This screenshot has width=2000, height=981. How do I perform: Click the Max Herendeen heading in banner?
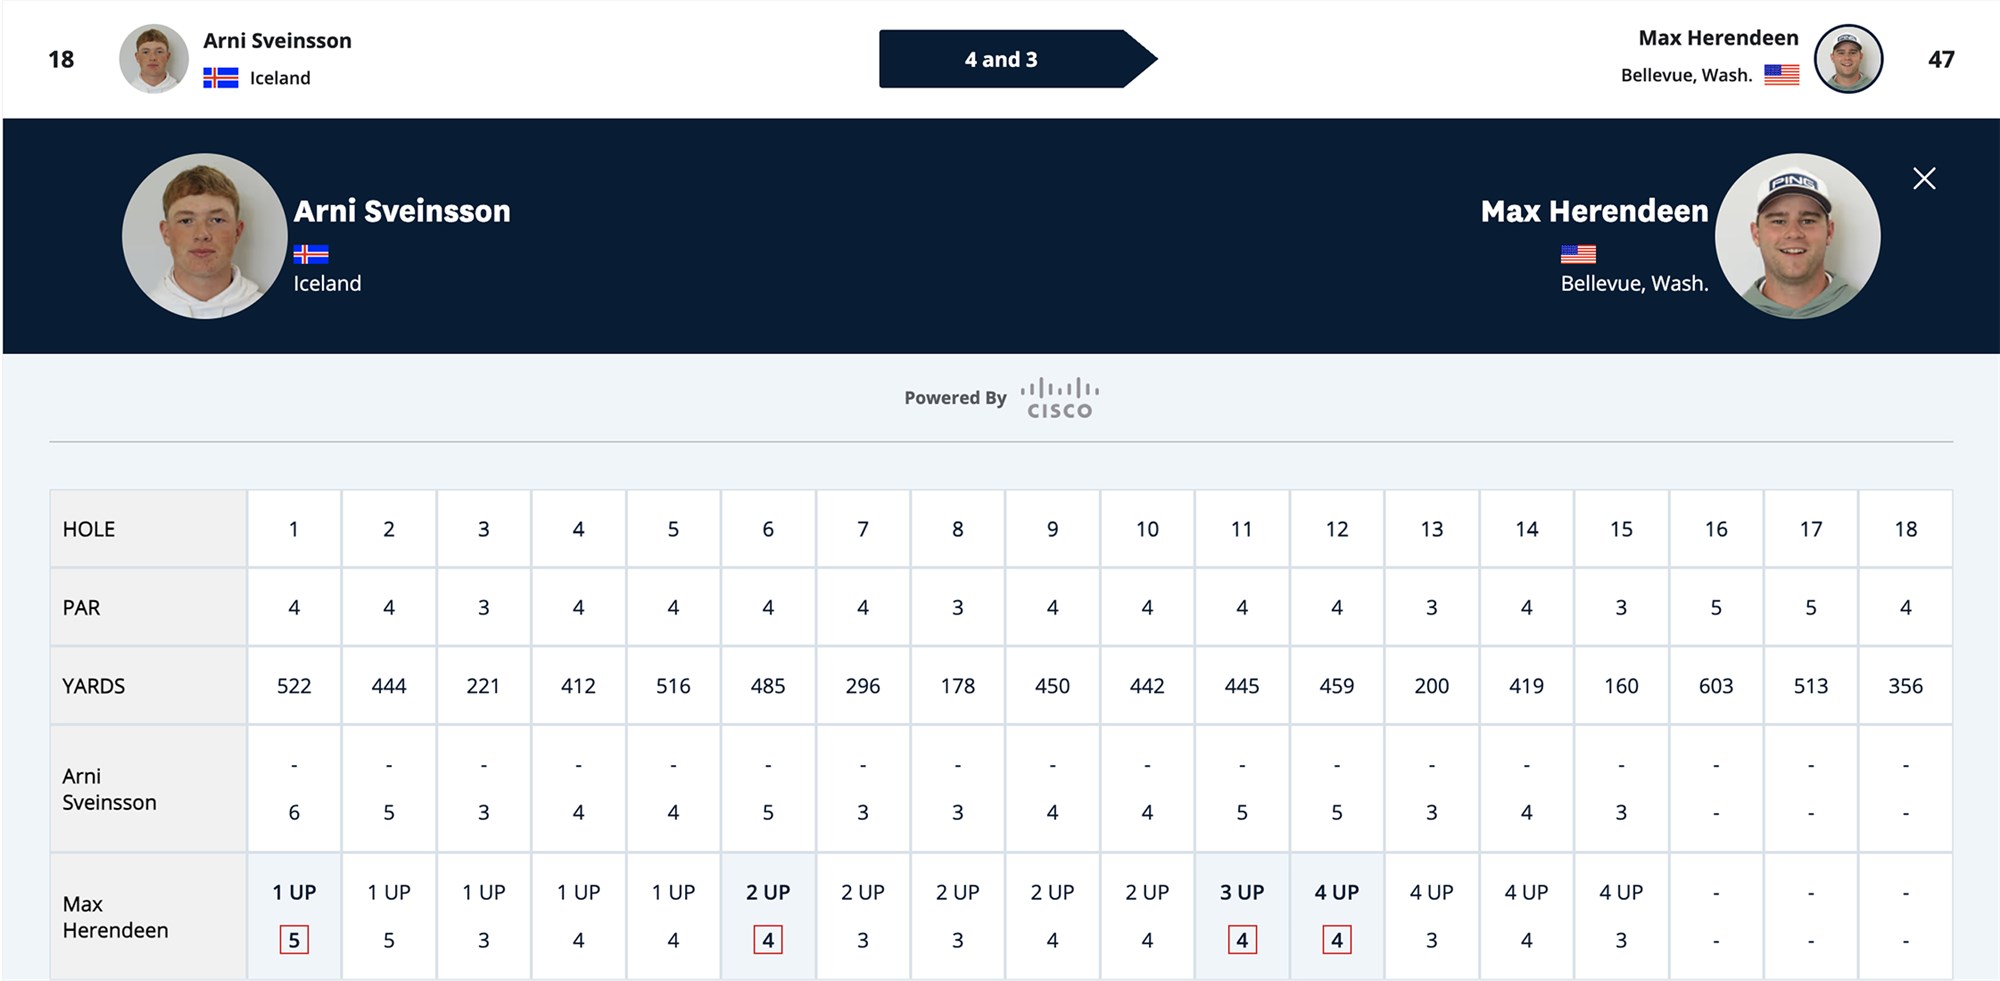pyautogui.click(x=1594, y=211)
